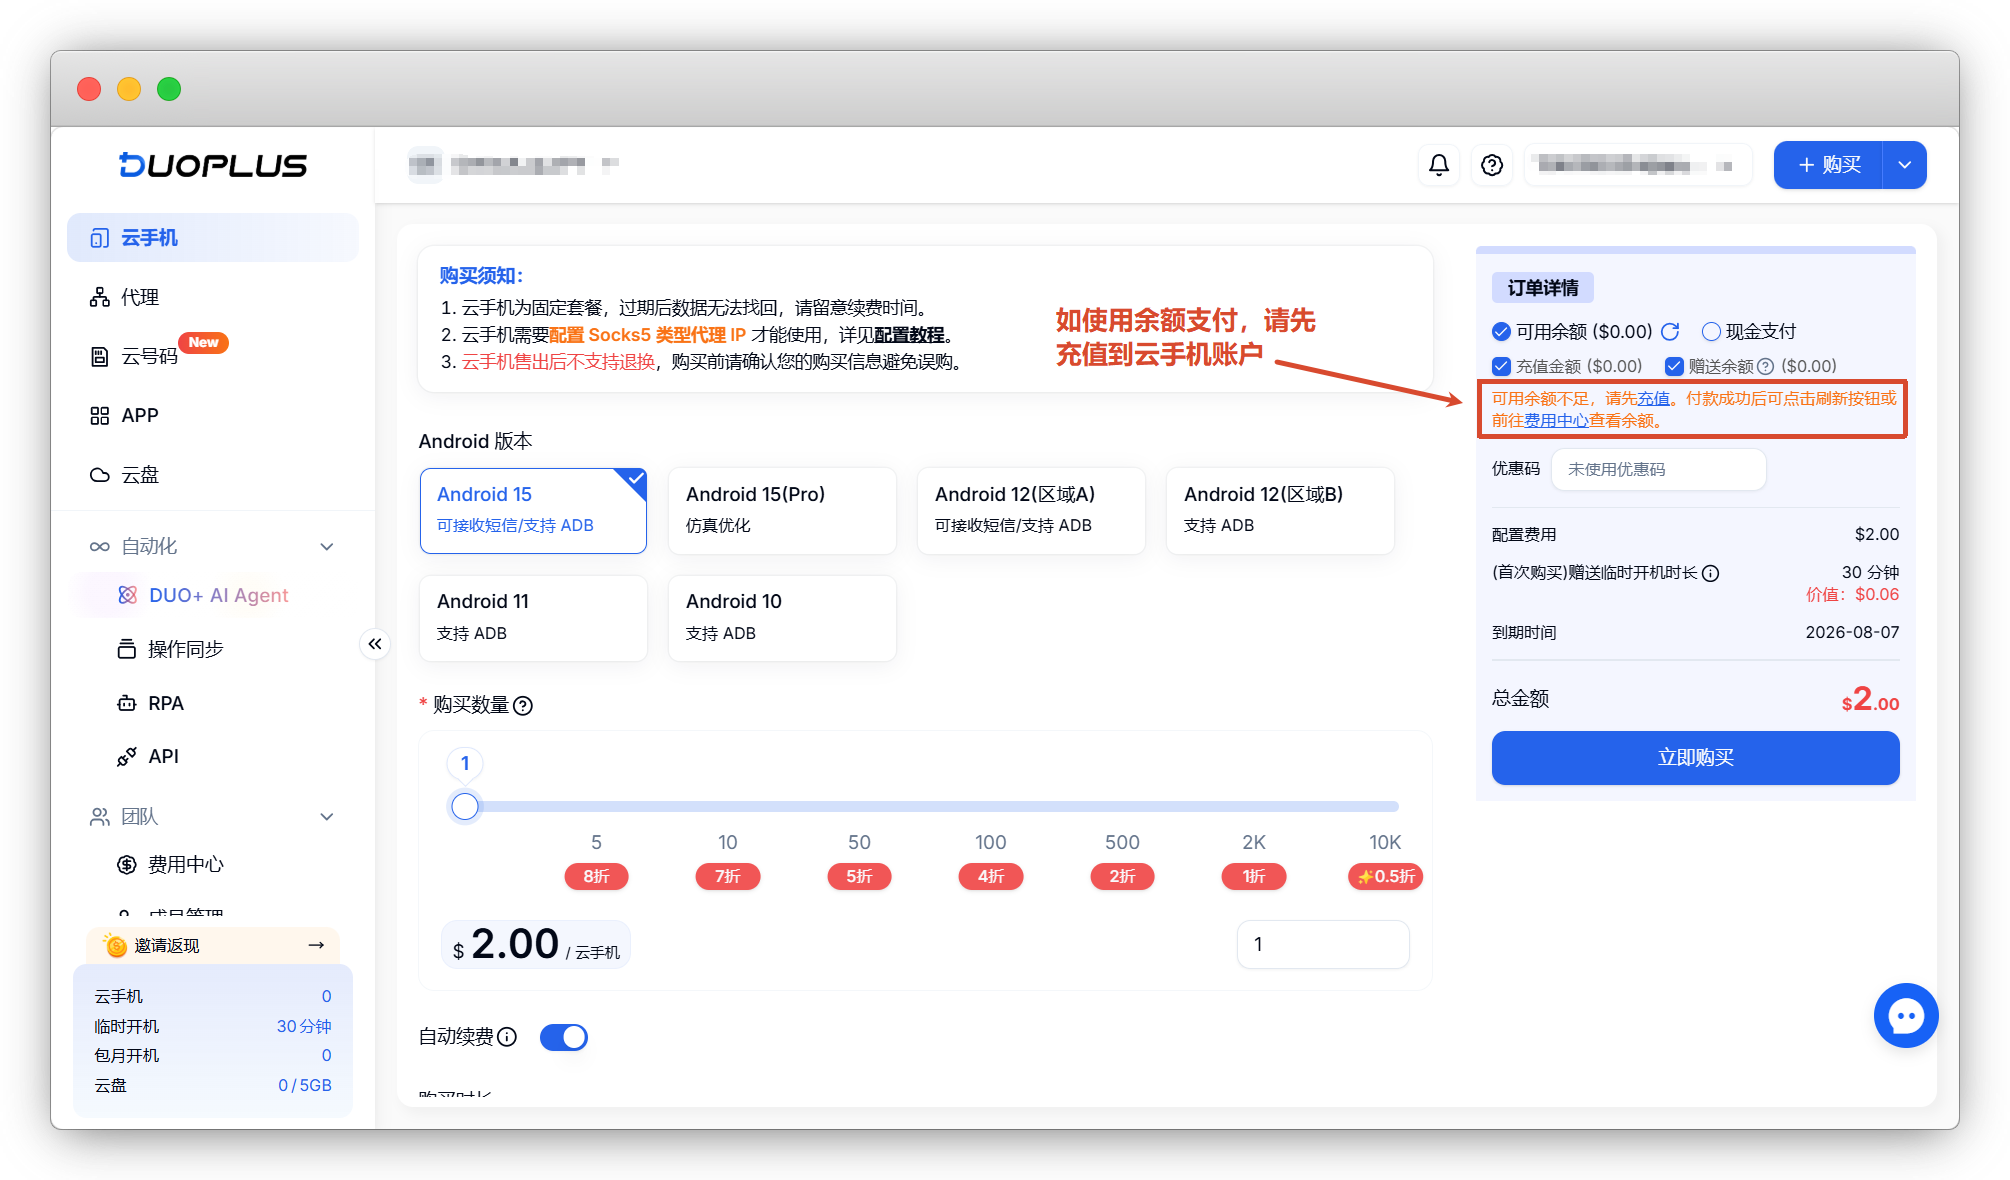
Task: Click the New badge on 云号码
Action: pyautogui.click(x=203, y=343)
